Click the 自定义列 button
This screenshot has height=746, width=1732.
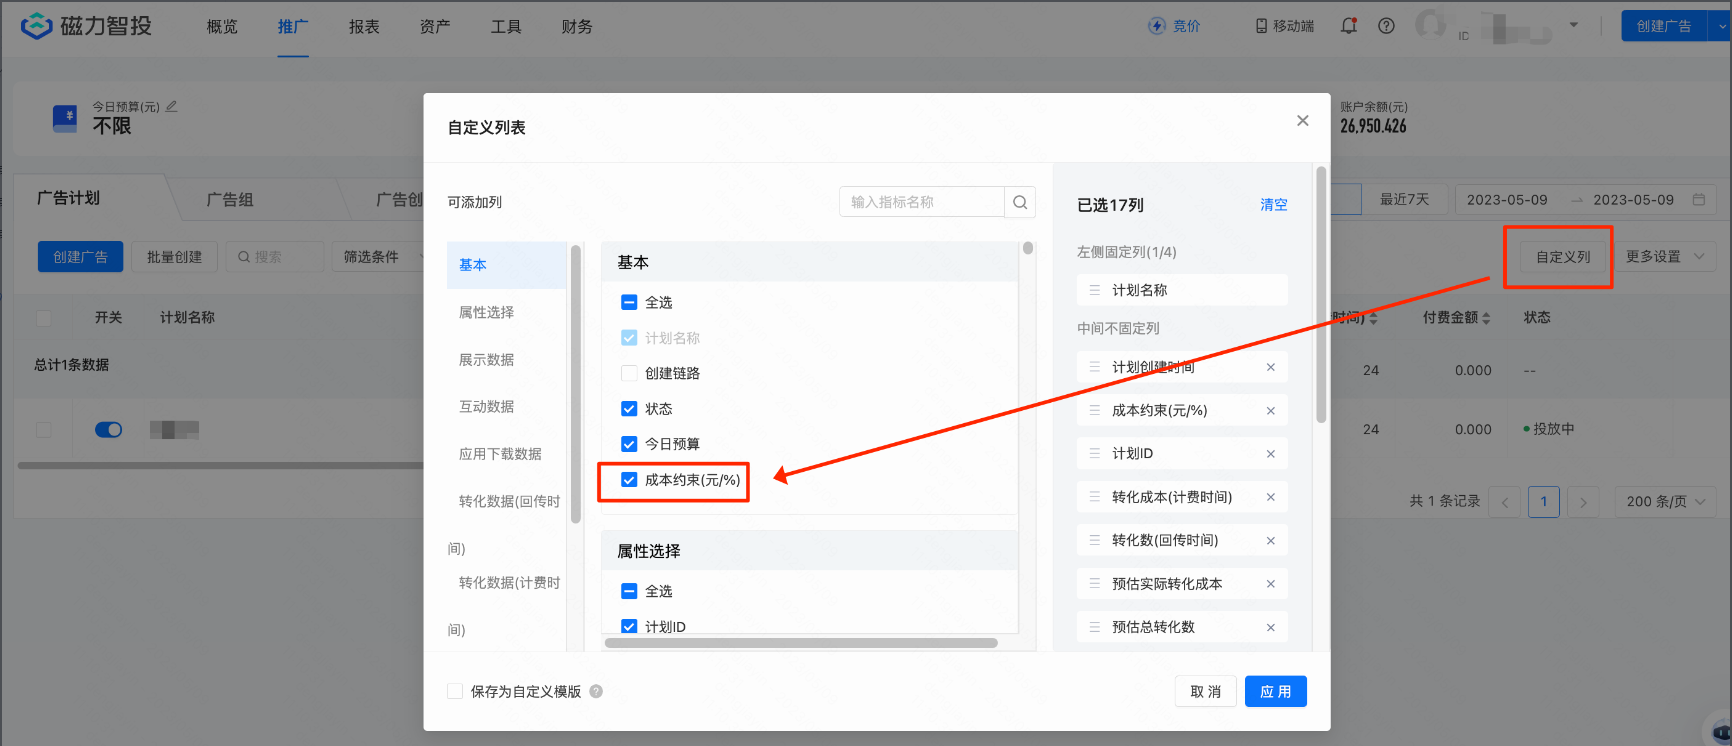pyautogui.click(x=1563, y=257)
